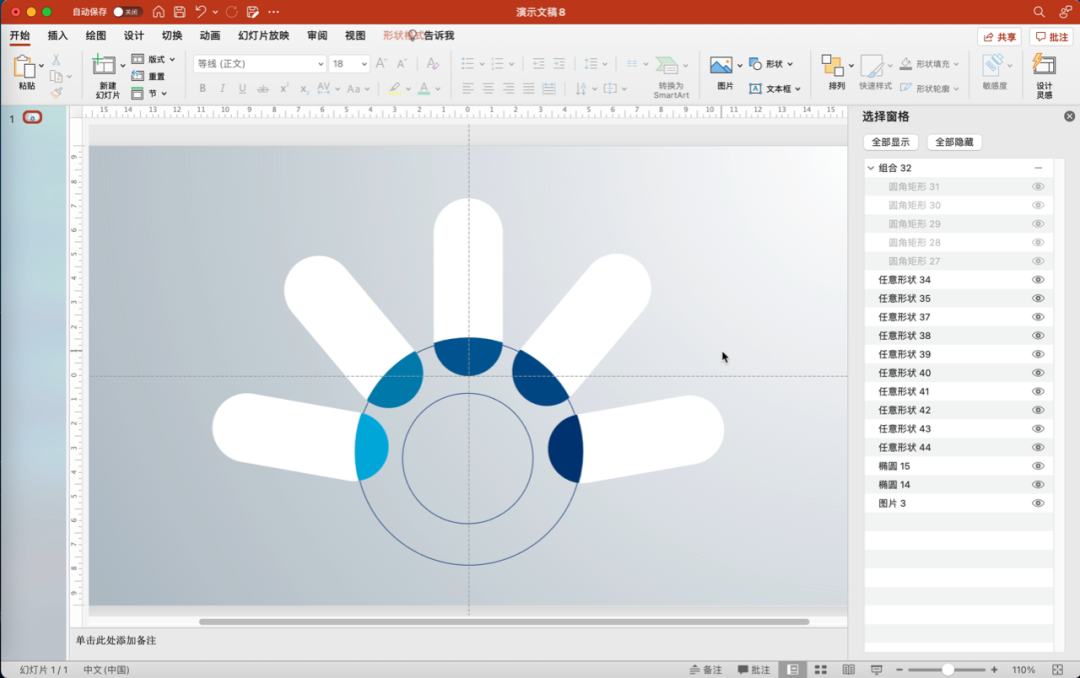Toggle the AutoSave (自动保存) switch
The image size is (1080, 678).
coord(126,12)
